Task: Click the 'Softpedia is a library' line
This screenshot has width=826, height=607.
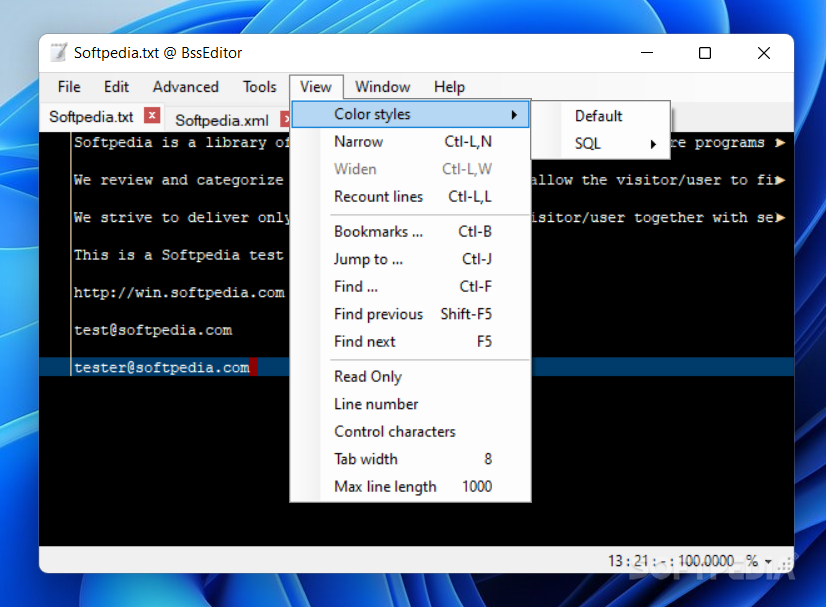Action: 181,142
